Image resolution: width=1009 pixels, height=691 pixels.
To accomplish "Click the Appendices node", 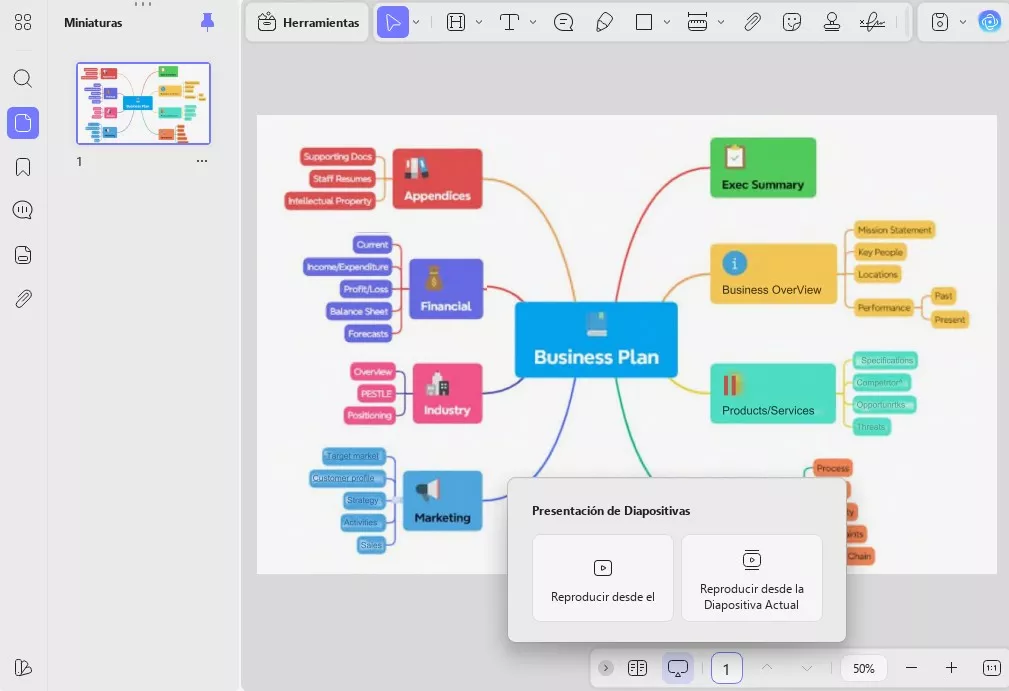I will tap(437, 178).
